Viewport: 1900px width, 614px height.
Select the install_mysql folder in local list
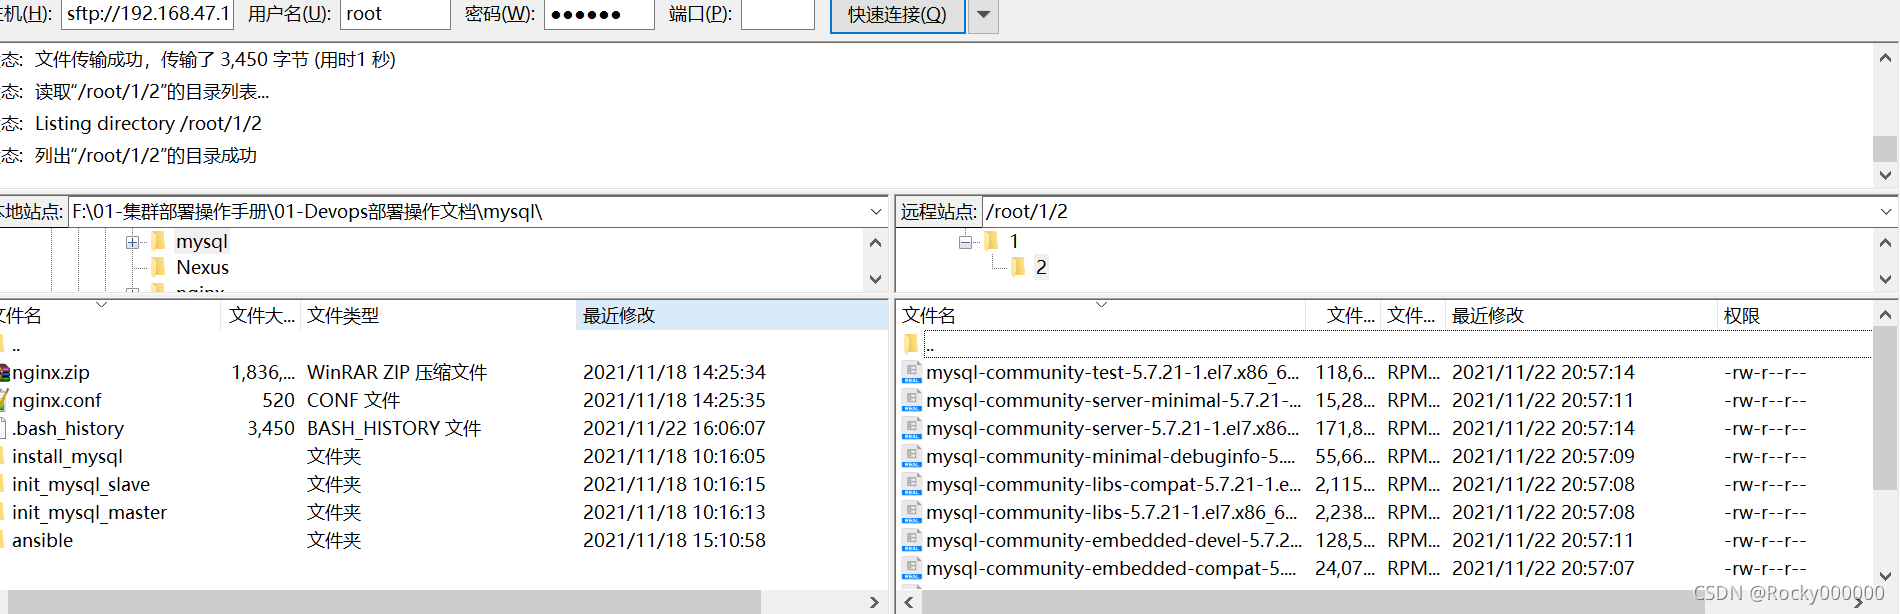(67, 457)
